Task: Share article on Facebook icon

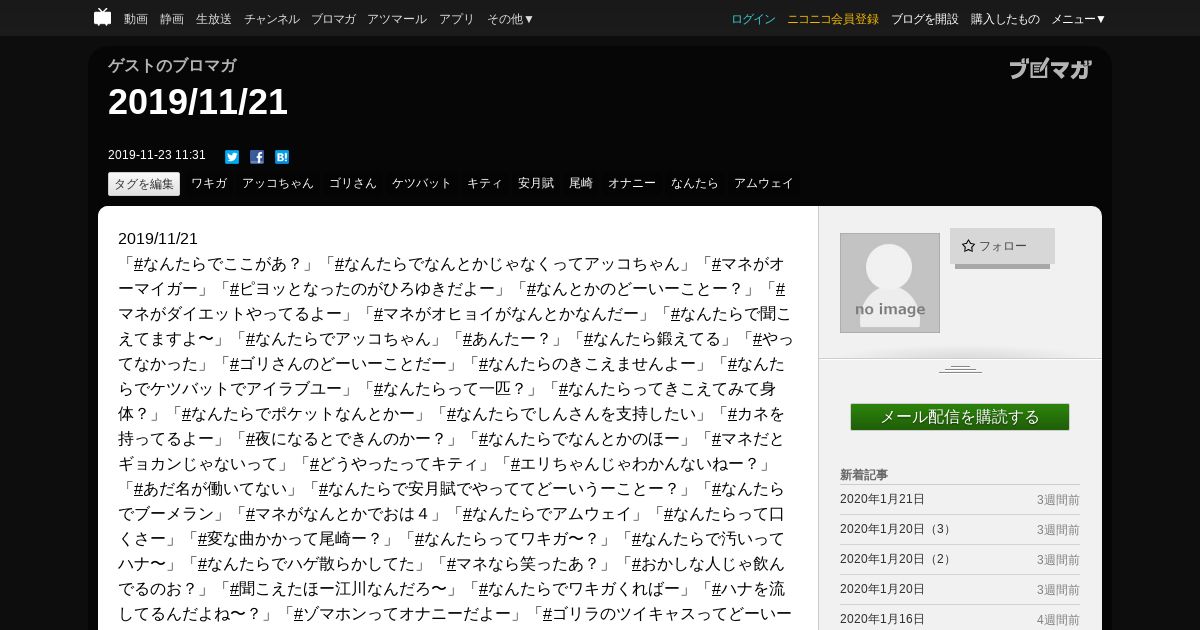Action: pyautogui.click(x=257, y=157)
